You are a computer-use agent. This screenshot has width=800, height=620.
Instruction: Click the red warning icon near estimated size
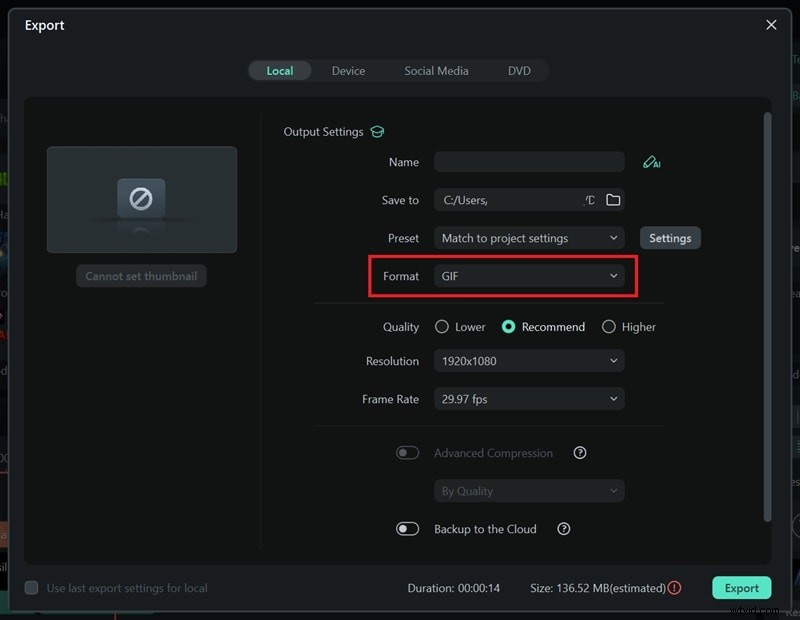(x=676, y=588)
